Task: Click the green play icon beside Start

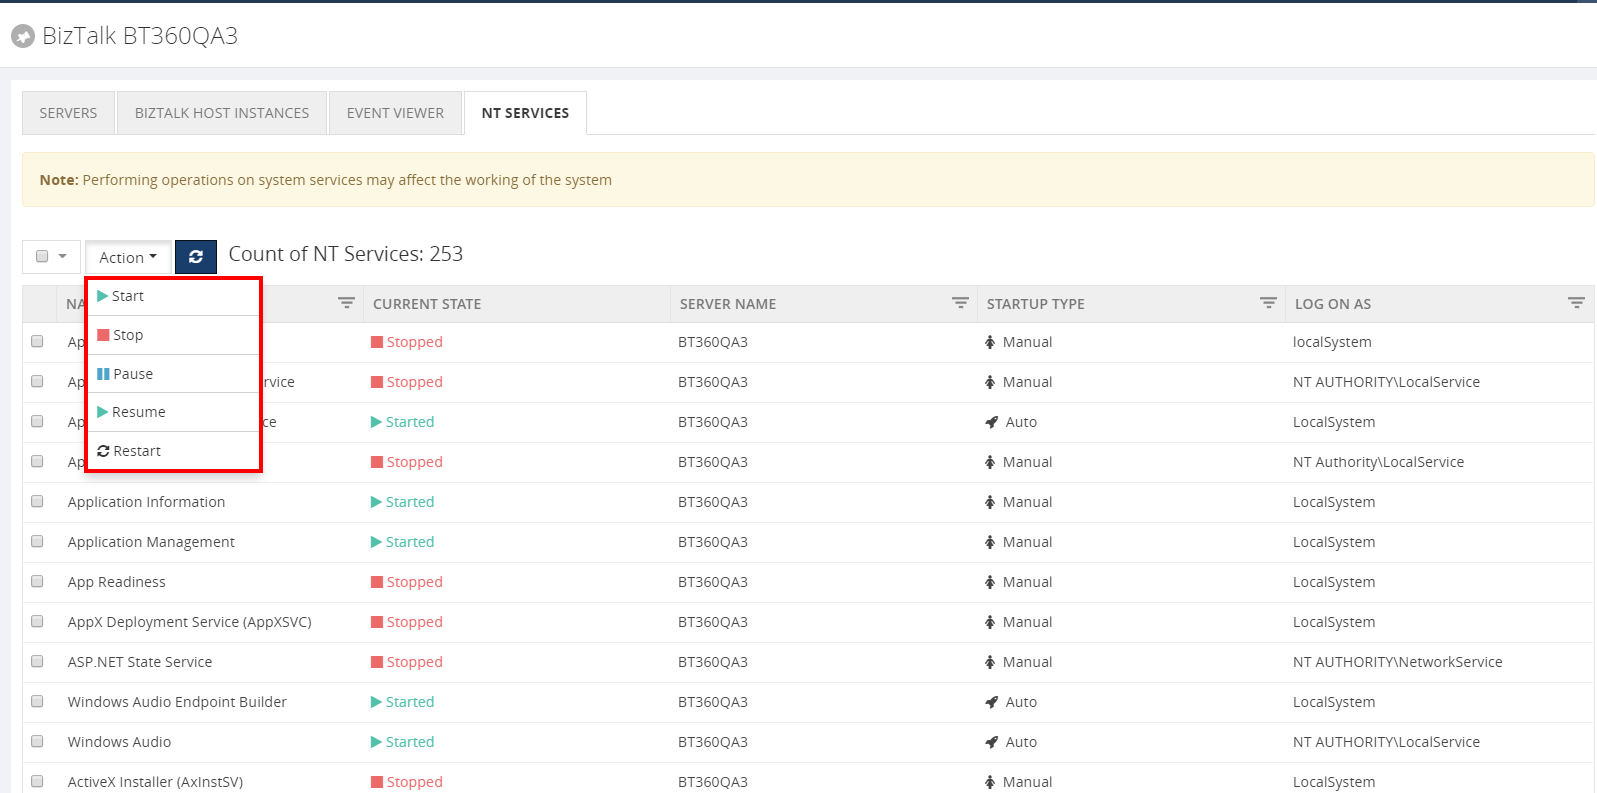Action: tap(102, 296)
